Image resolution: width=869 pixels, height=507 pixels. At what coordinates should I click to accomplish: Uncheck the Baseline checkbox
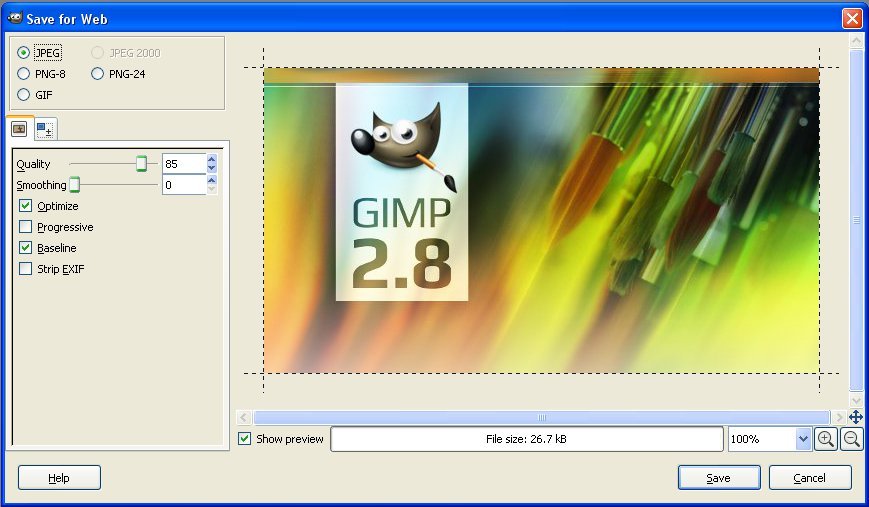25,248
